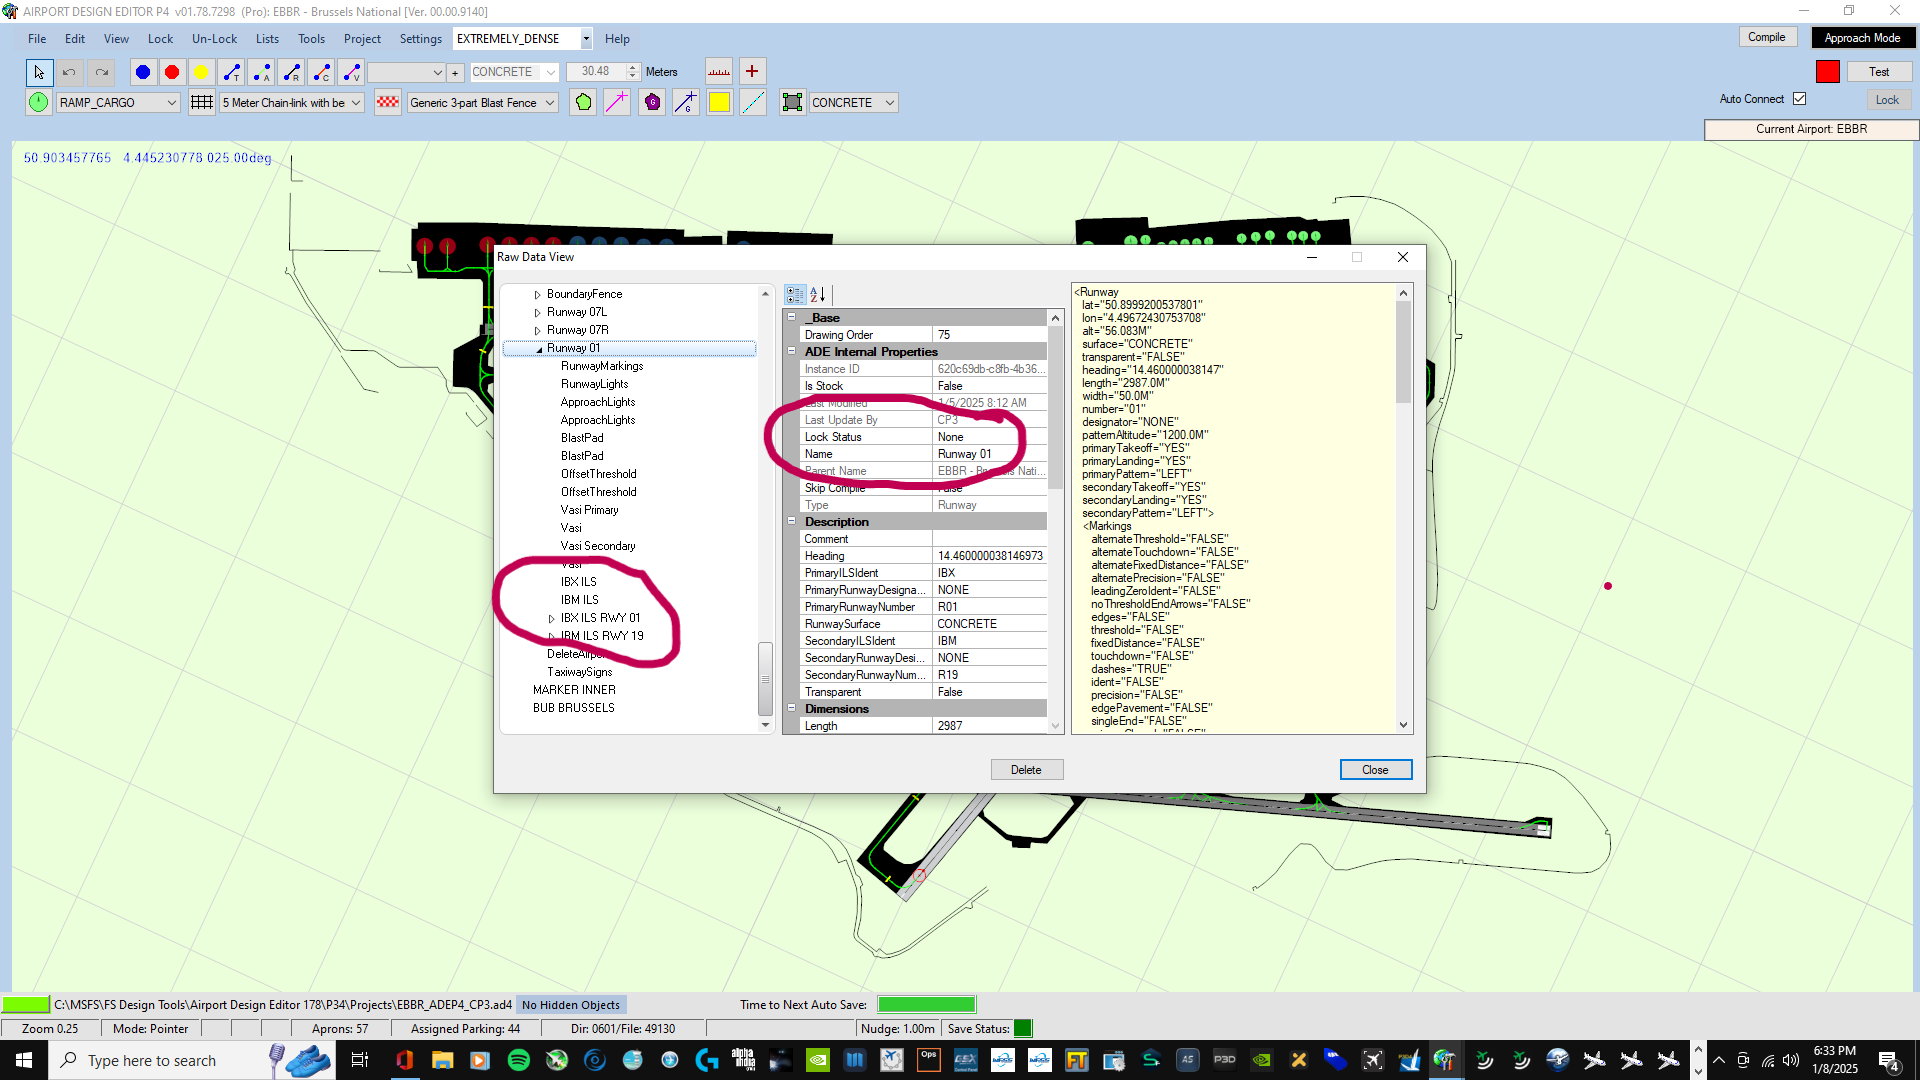The height and width of the screenshot is (1080, 1920).
Task: Open the RAMP_CARGO parking type dropdown
Action: 171,103
